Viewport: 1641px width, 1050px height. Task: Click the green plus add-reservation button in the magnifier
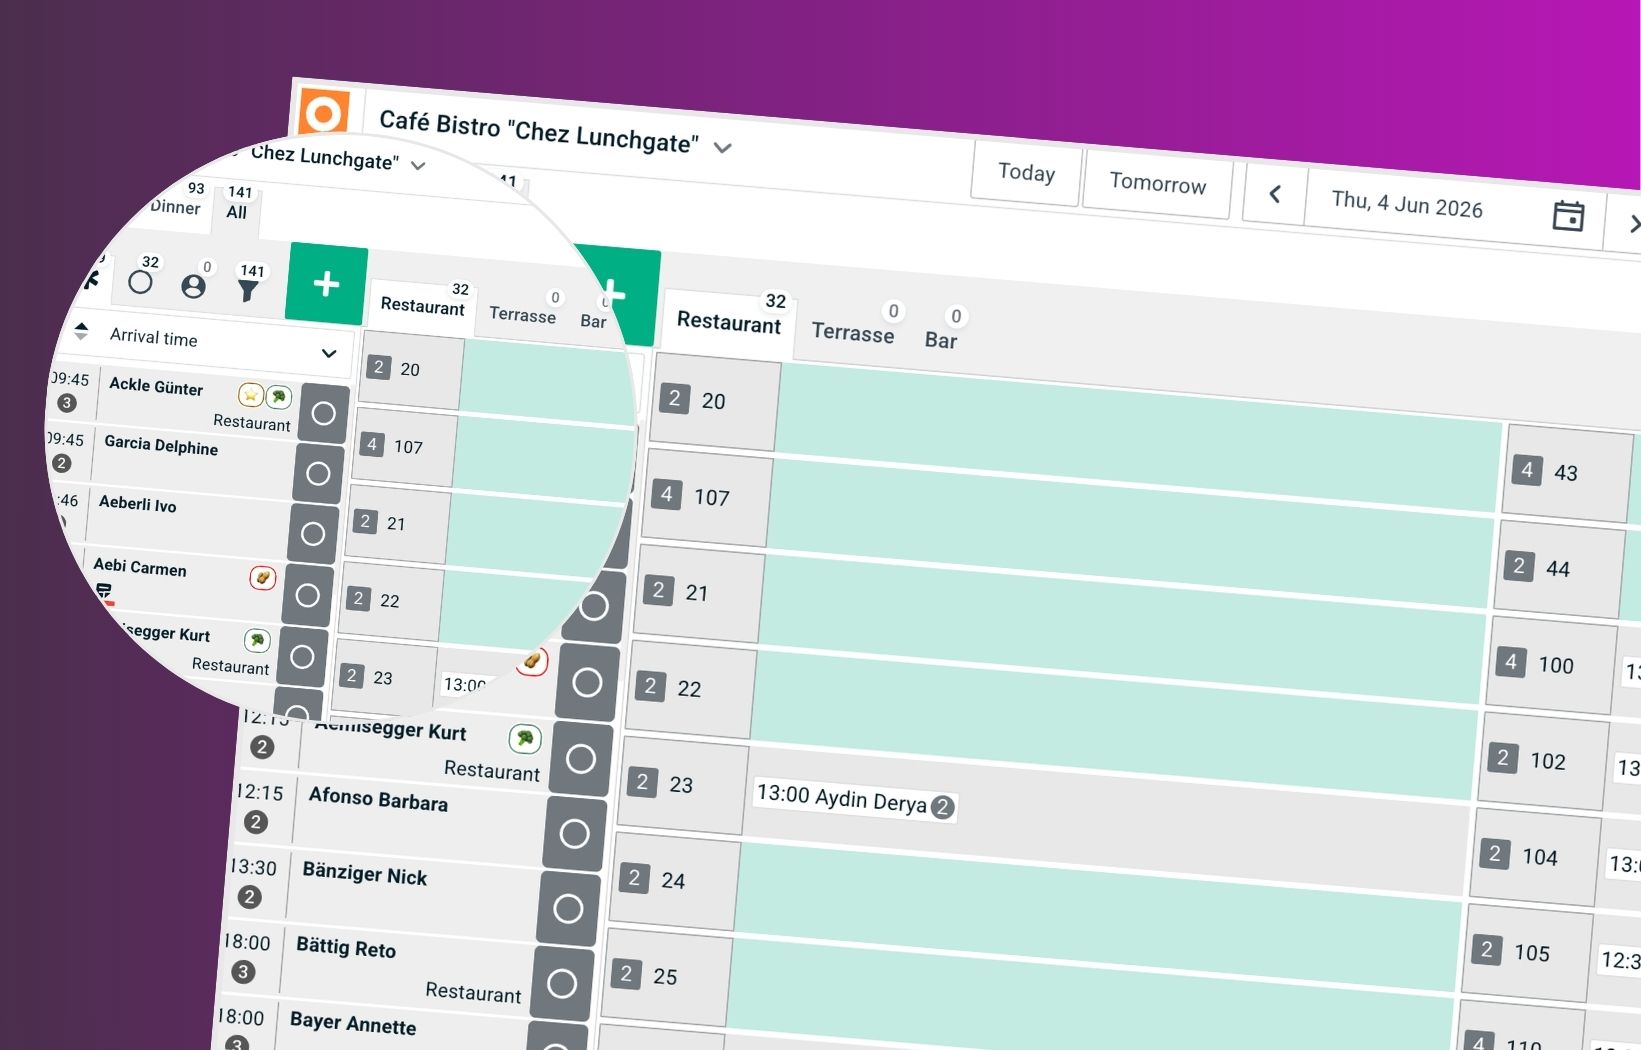tap(326, 285)
